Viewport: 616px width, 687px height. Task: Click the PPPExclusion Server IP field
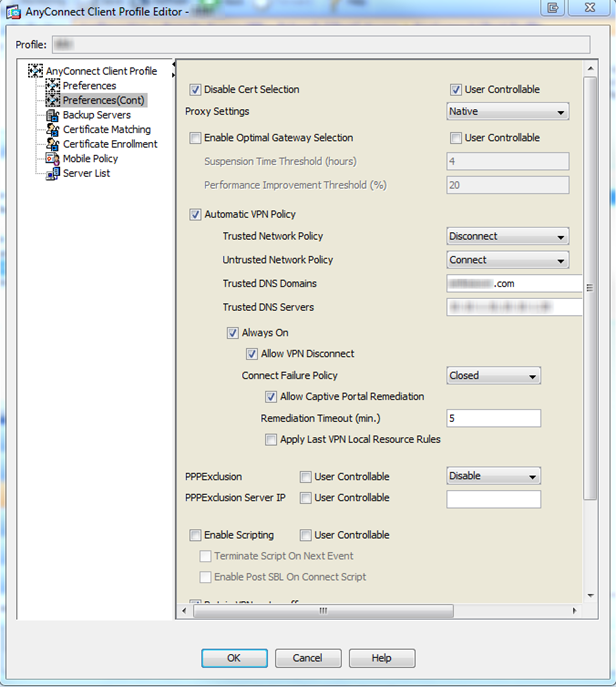pos(493,499)
